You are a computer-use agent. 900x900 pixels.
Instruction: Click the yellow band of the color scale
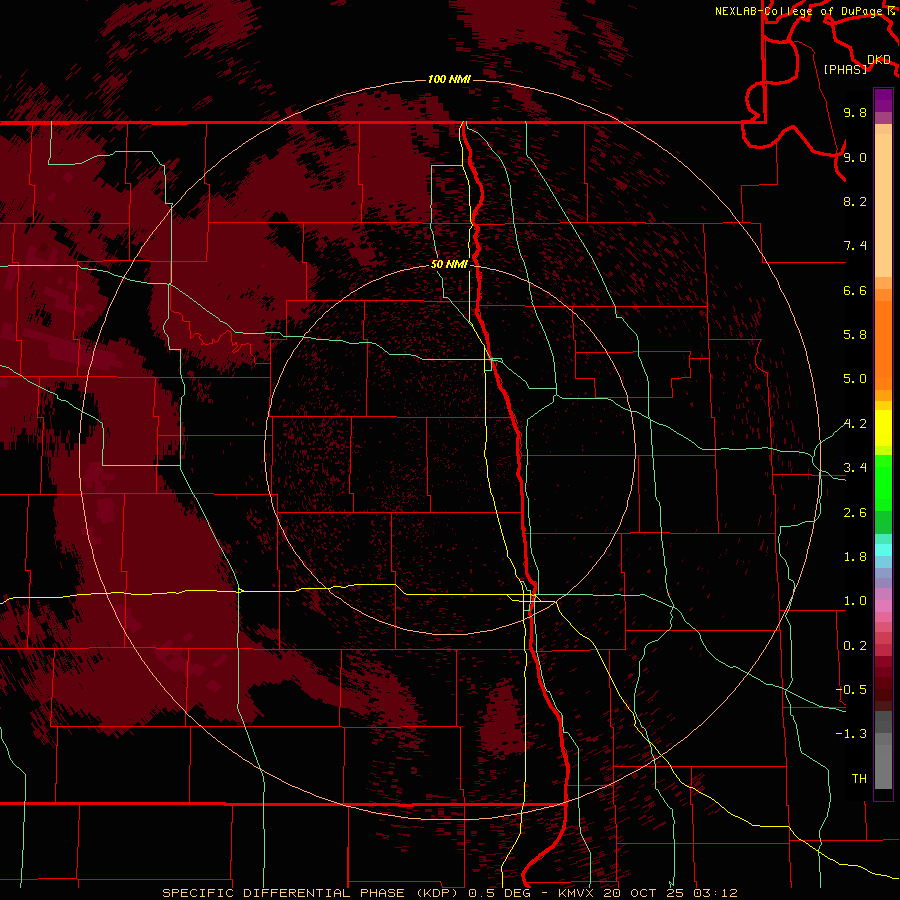883,428
